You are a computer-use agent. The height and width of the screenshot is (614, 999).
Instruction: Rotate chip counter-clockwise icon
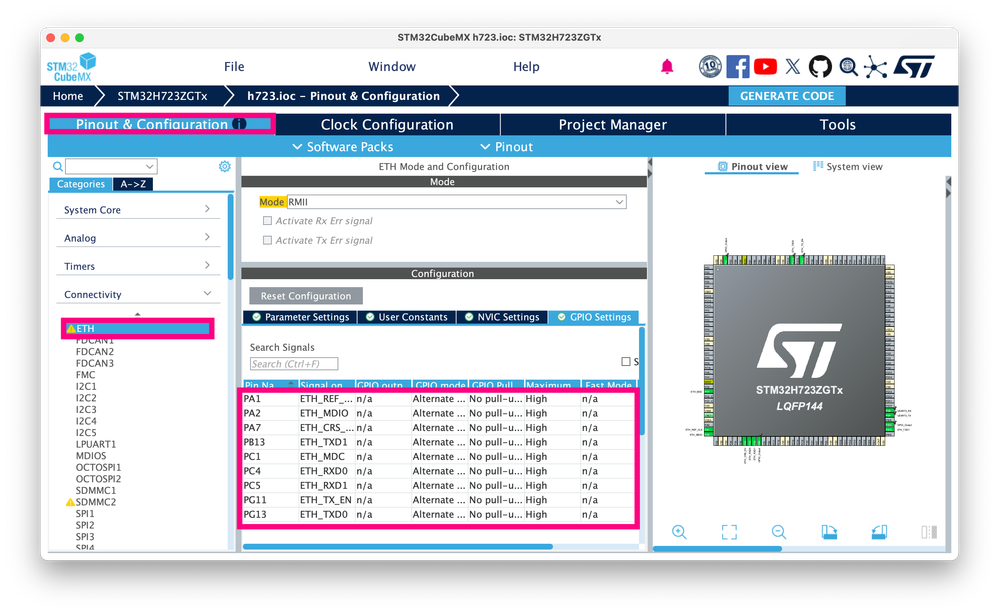[x=879, y=532]
